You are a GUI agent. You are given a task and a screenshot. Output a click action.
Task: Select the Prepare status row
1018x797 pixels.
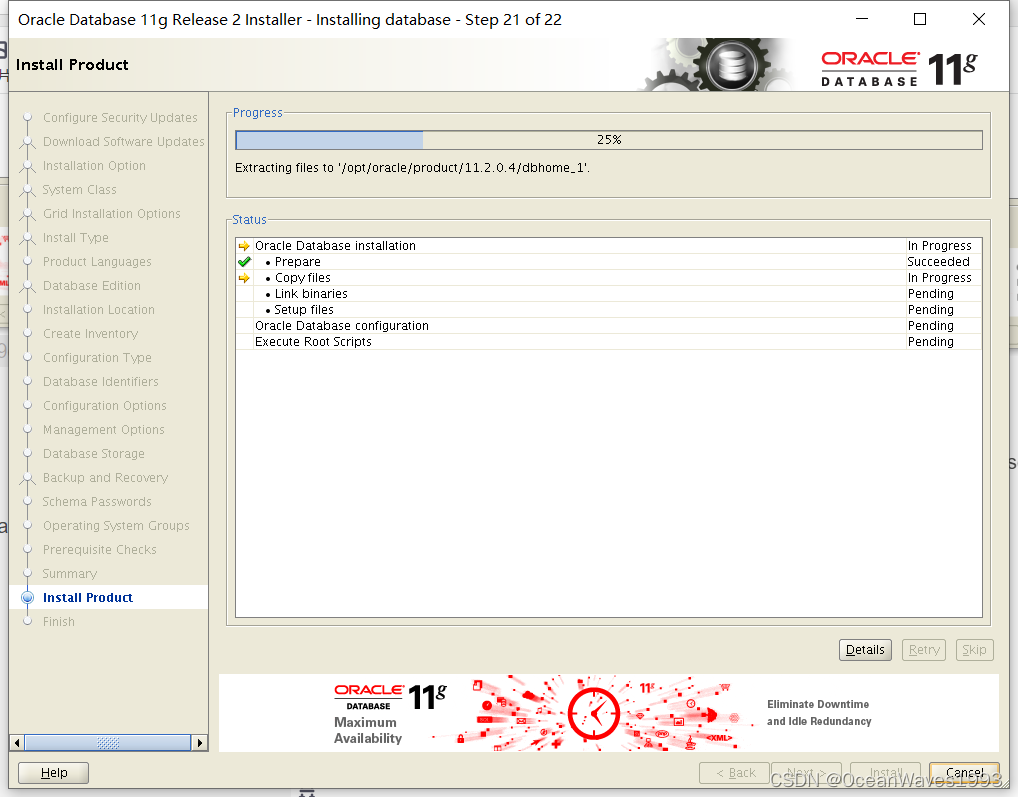click(608, 262)
